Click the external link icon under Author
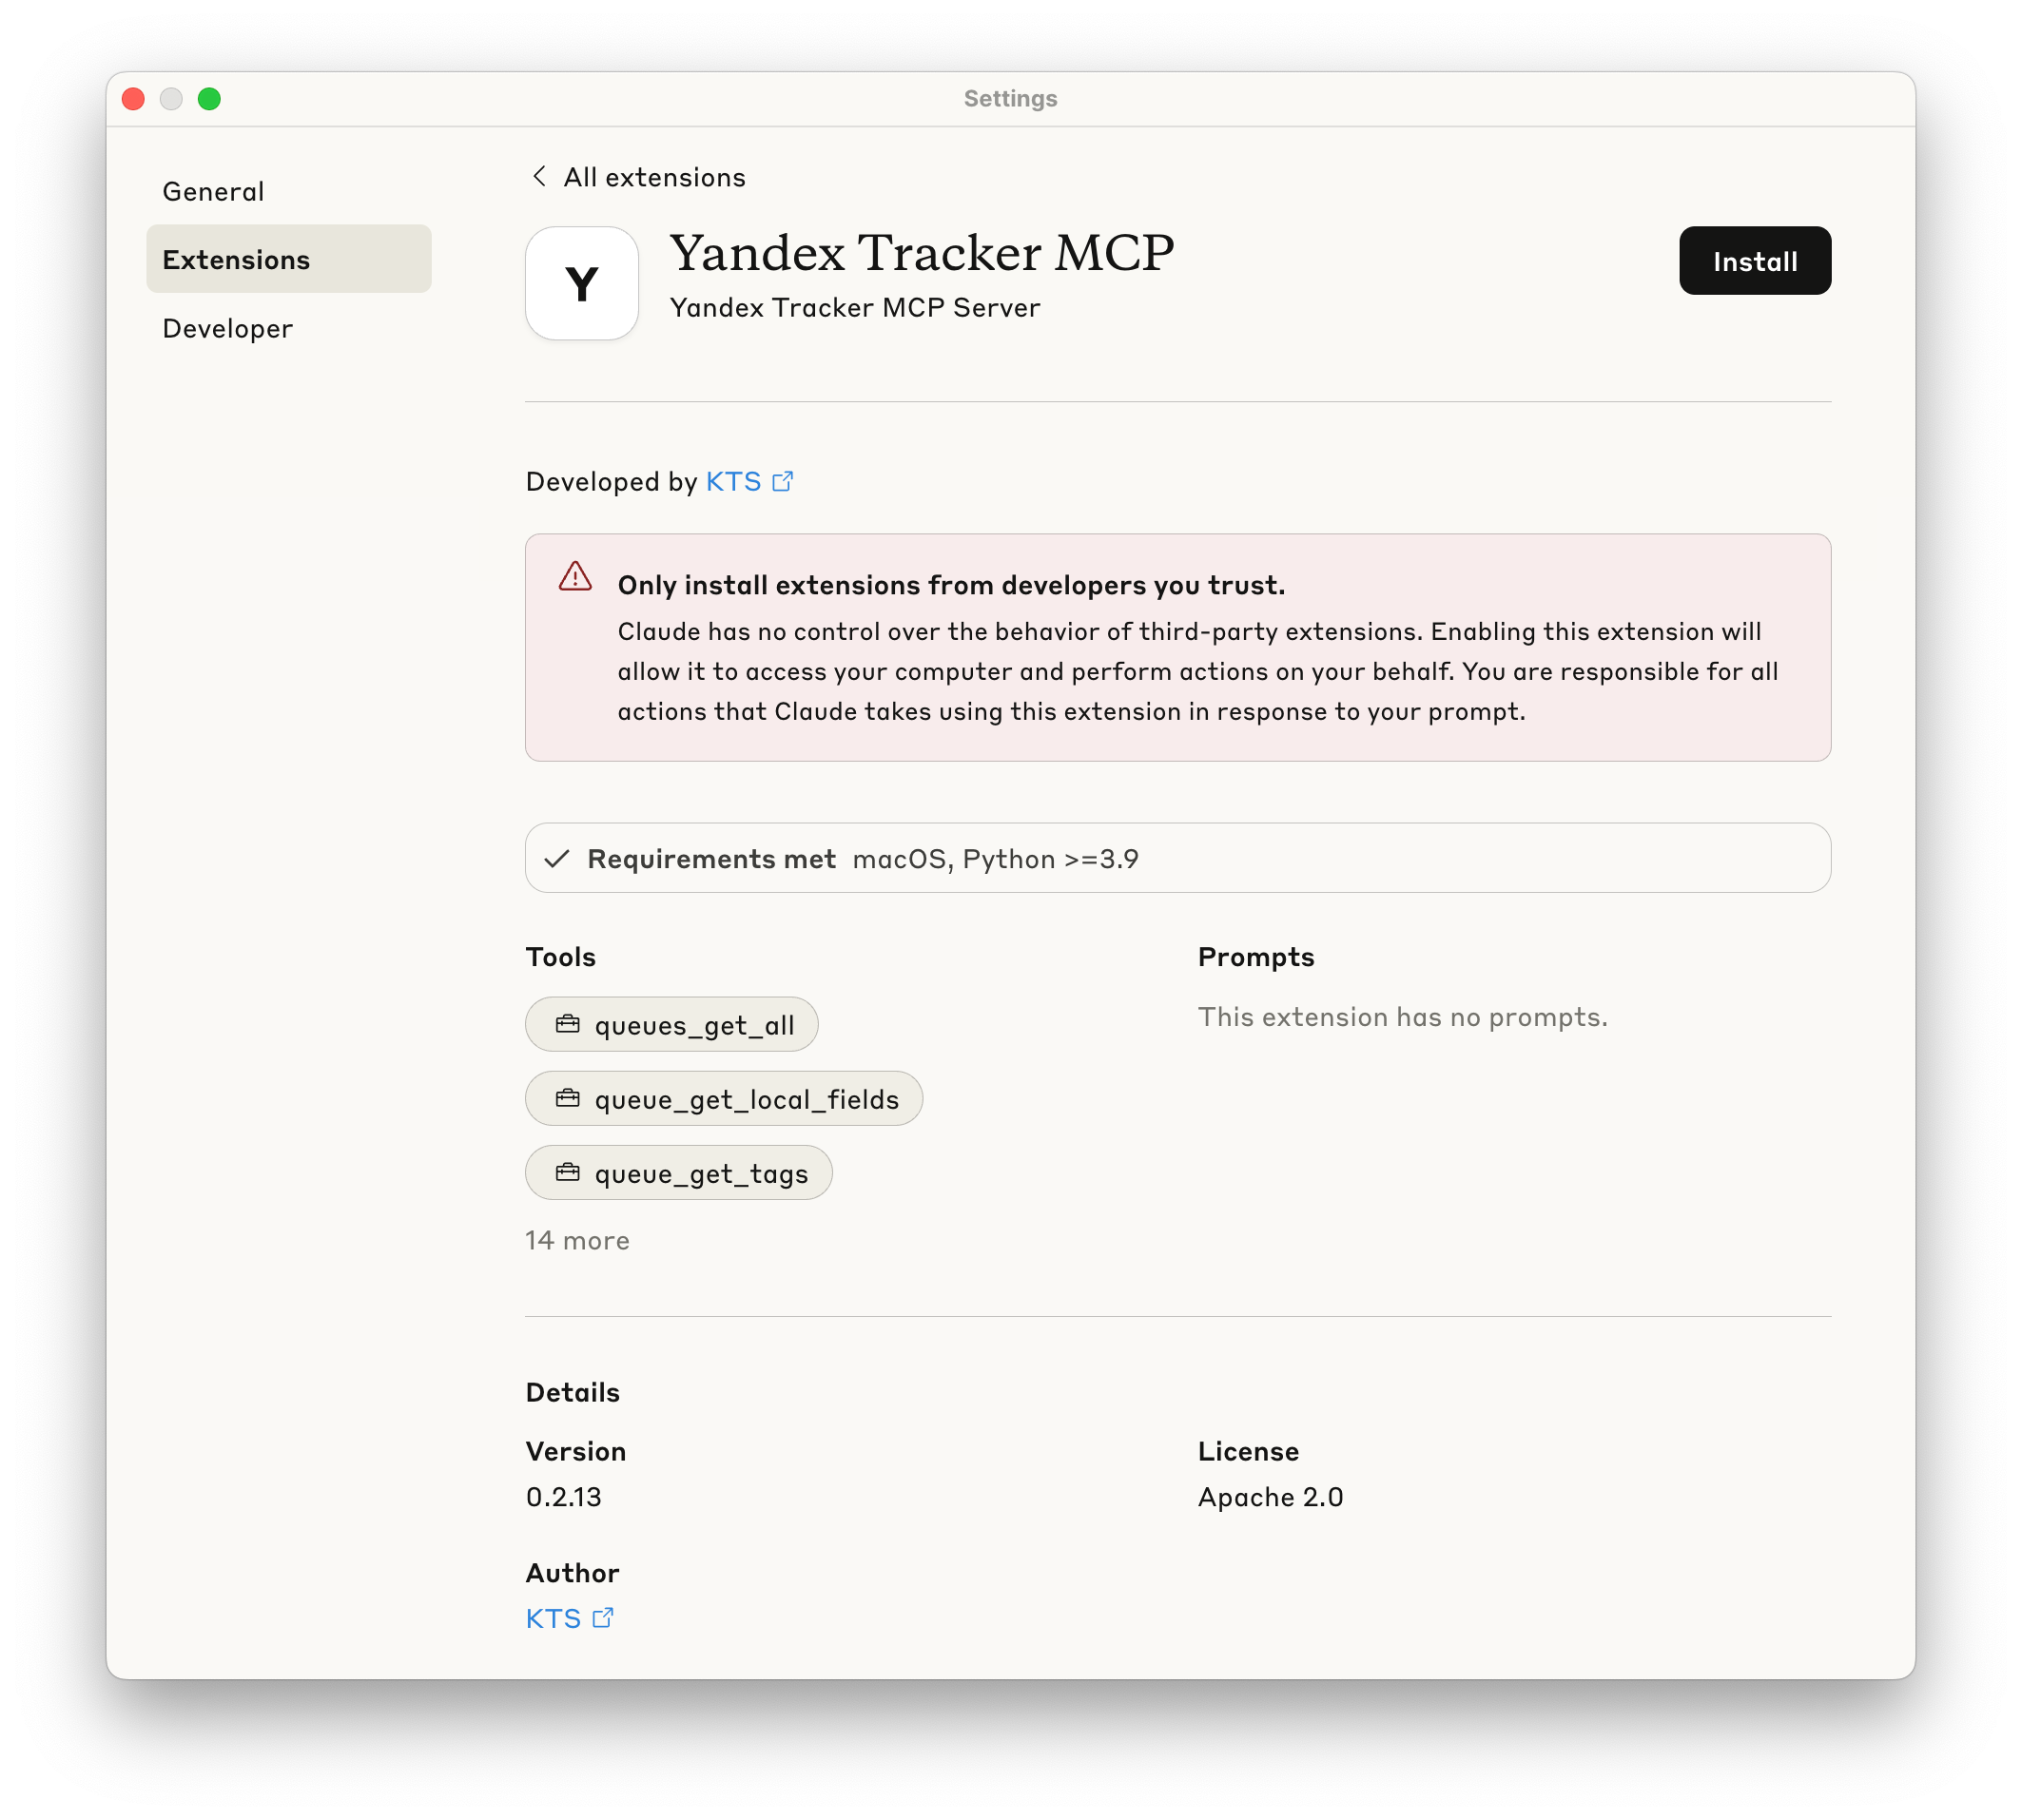 tap(603, 1618)
